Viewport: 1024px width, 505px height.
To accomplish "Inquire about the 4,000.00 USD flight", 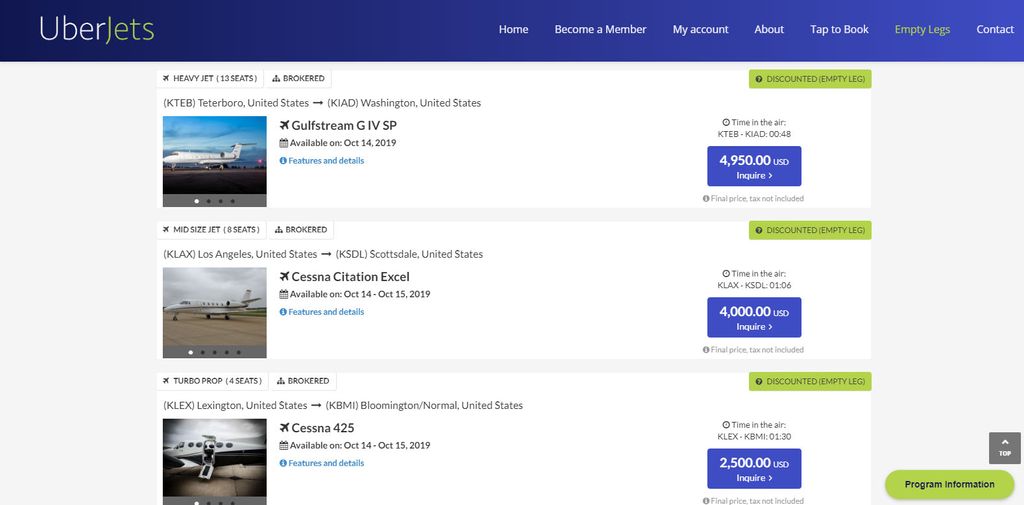I will tap(754, 318).
